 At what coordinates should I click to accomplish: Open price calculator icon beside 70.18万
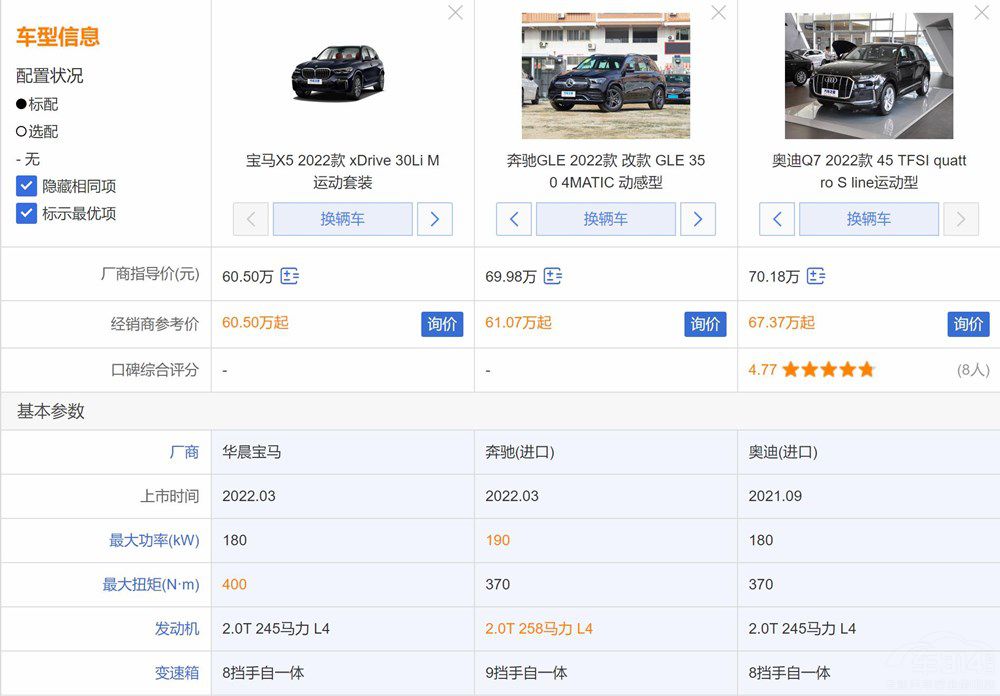(x=816, y=277)
